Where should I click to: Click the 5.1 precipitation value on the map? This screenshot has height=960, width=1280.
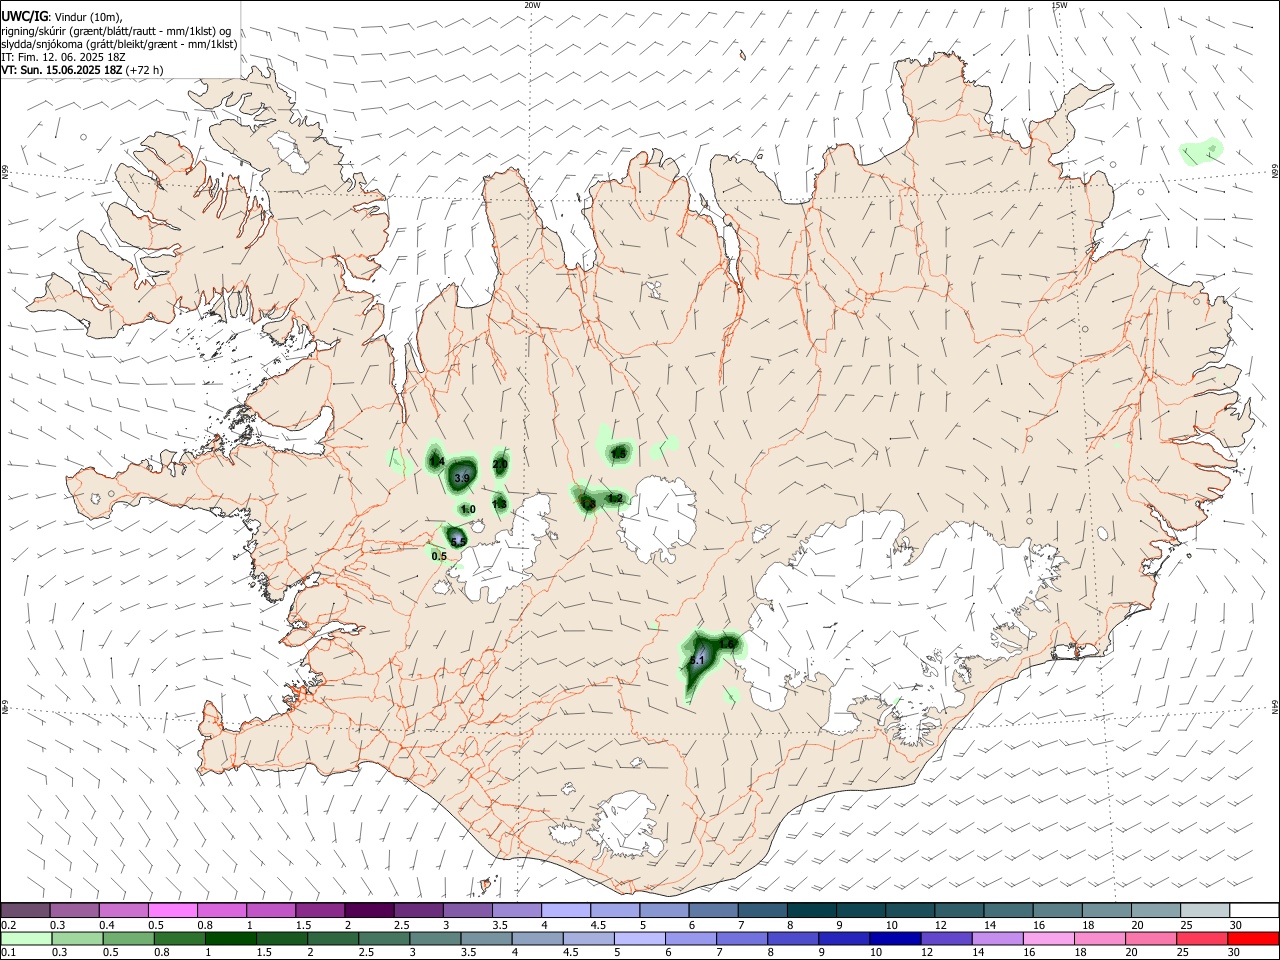pos(698,660)
